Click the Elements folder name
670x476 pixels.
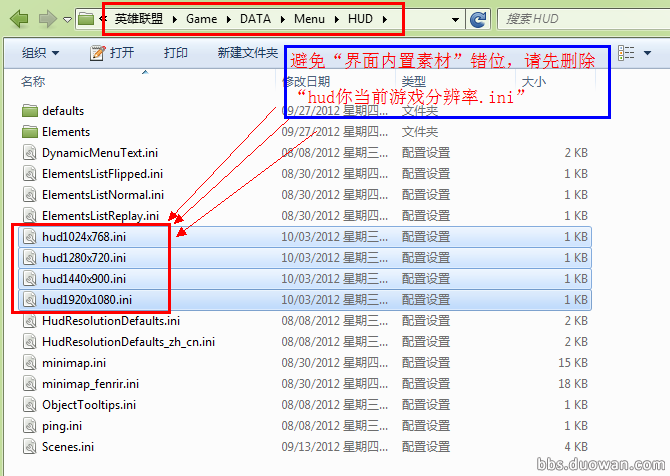click(66, 132)
